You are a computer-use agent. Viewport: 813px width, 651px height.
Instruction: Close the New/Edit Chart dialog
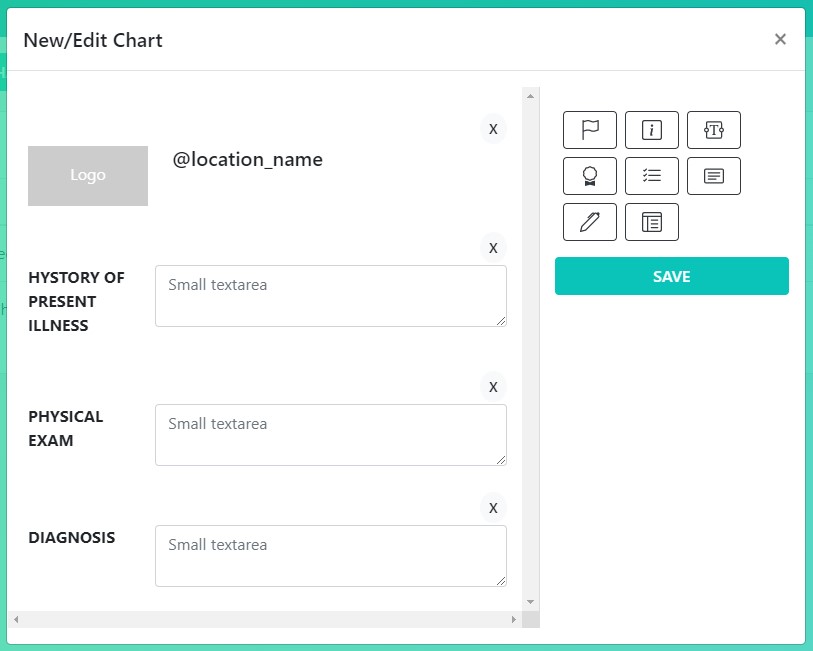[780, 40]
